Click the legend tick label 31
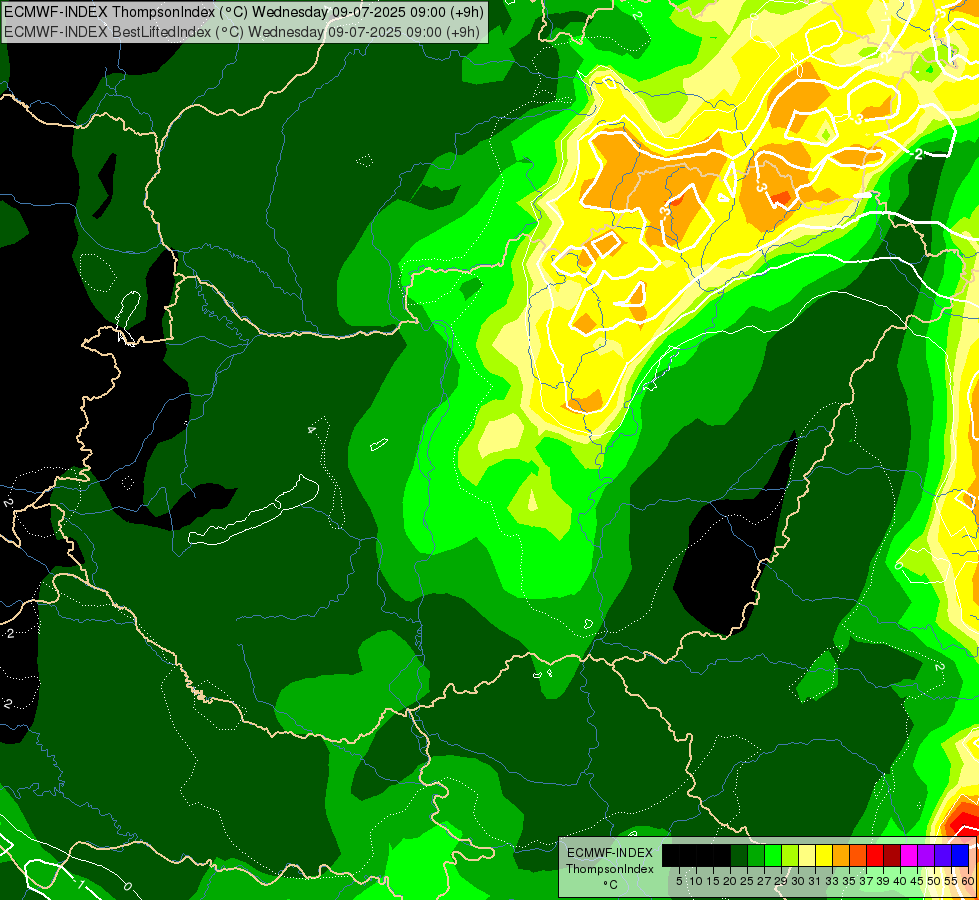Screen dimensions: 979x900 click(x=815, y=881)
